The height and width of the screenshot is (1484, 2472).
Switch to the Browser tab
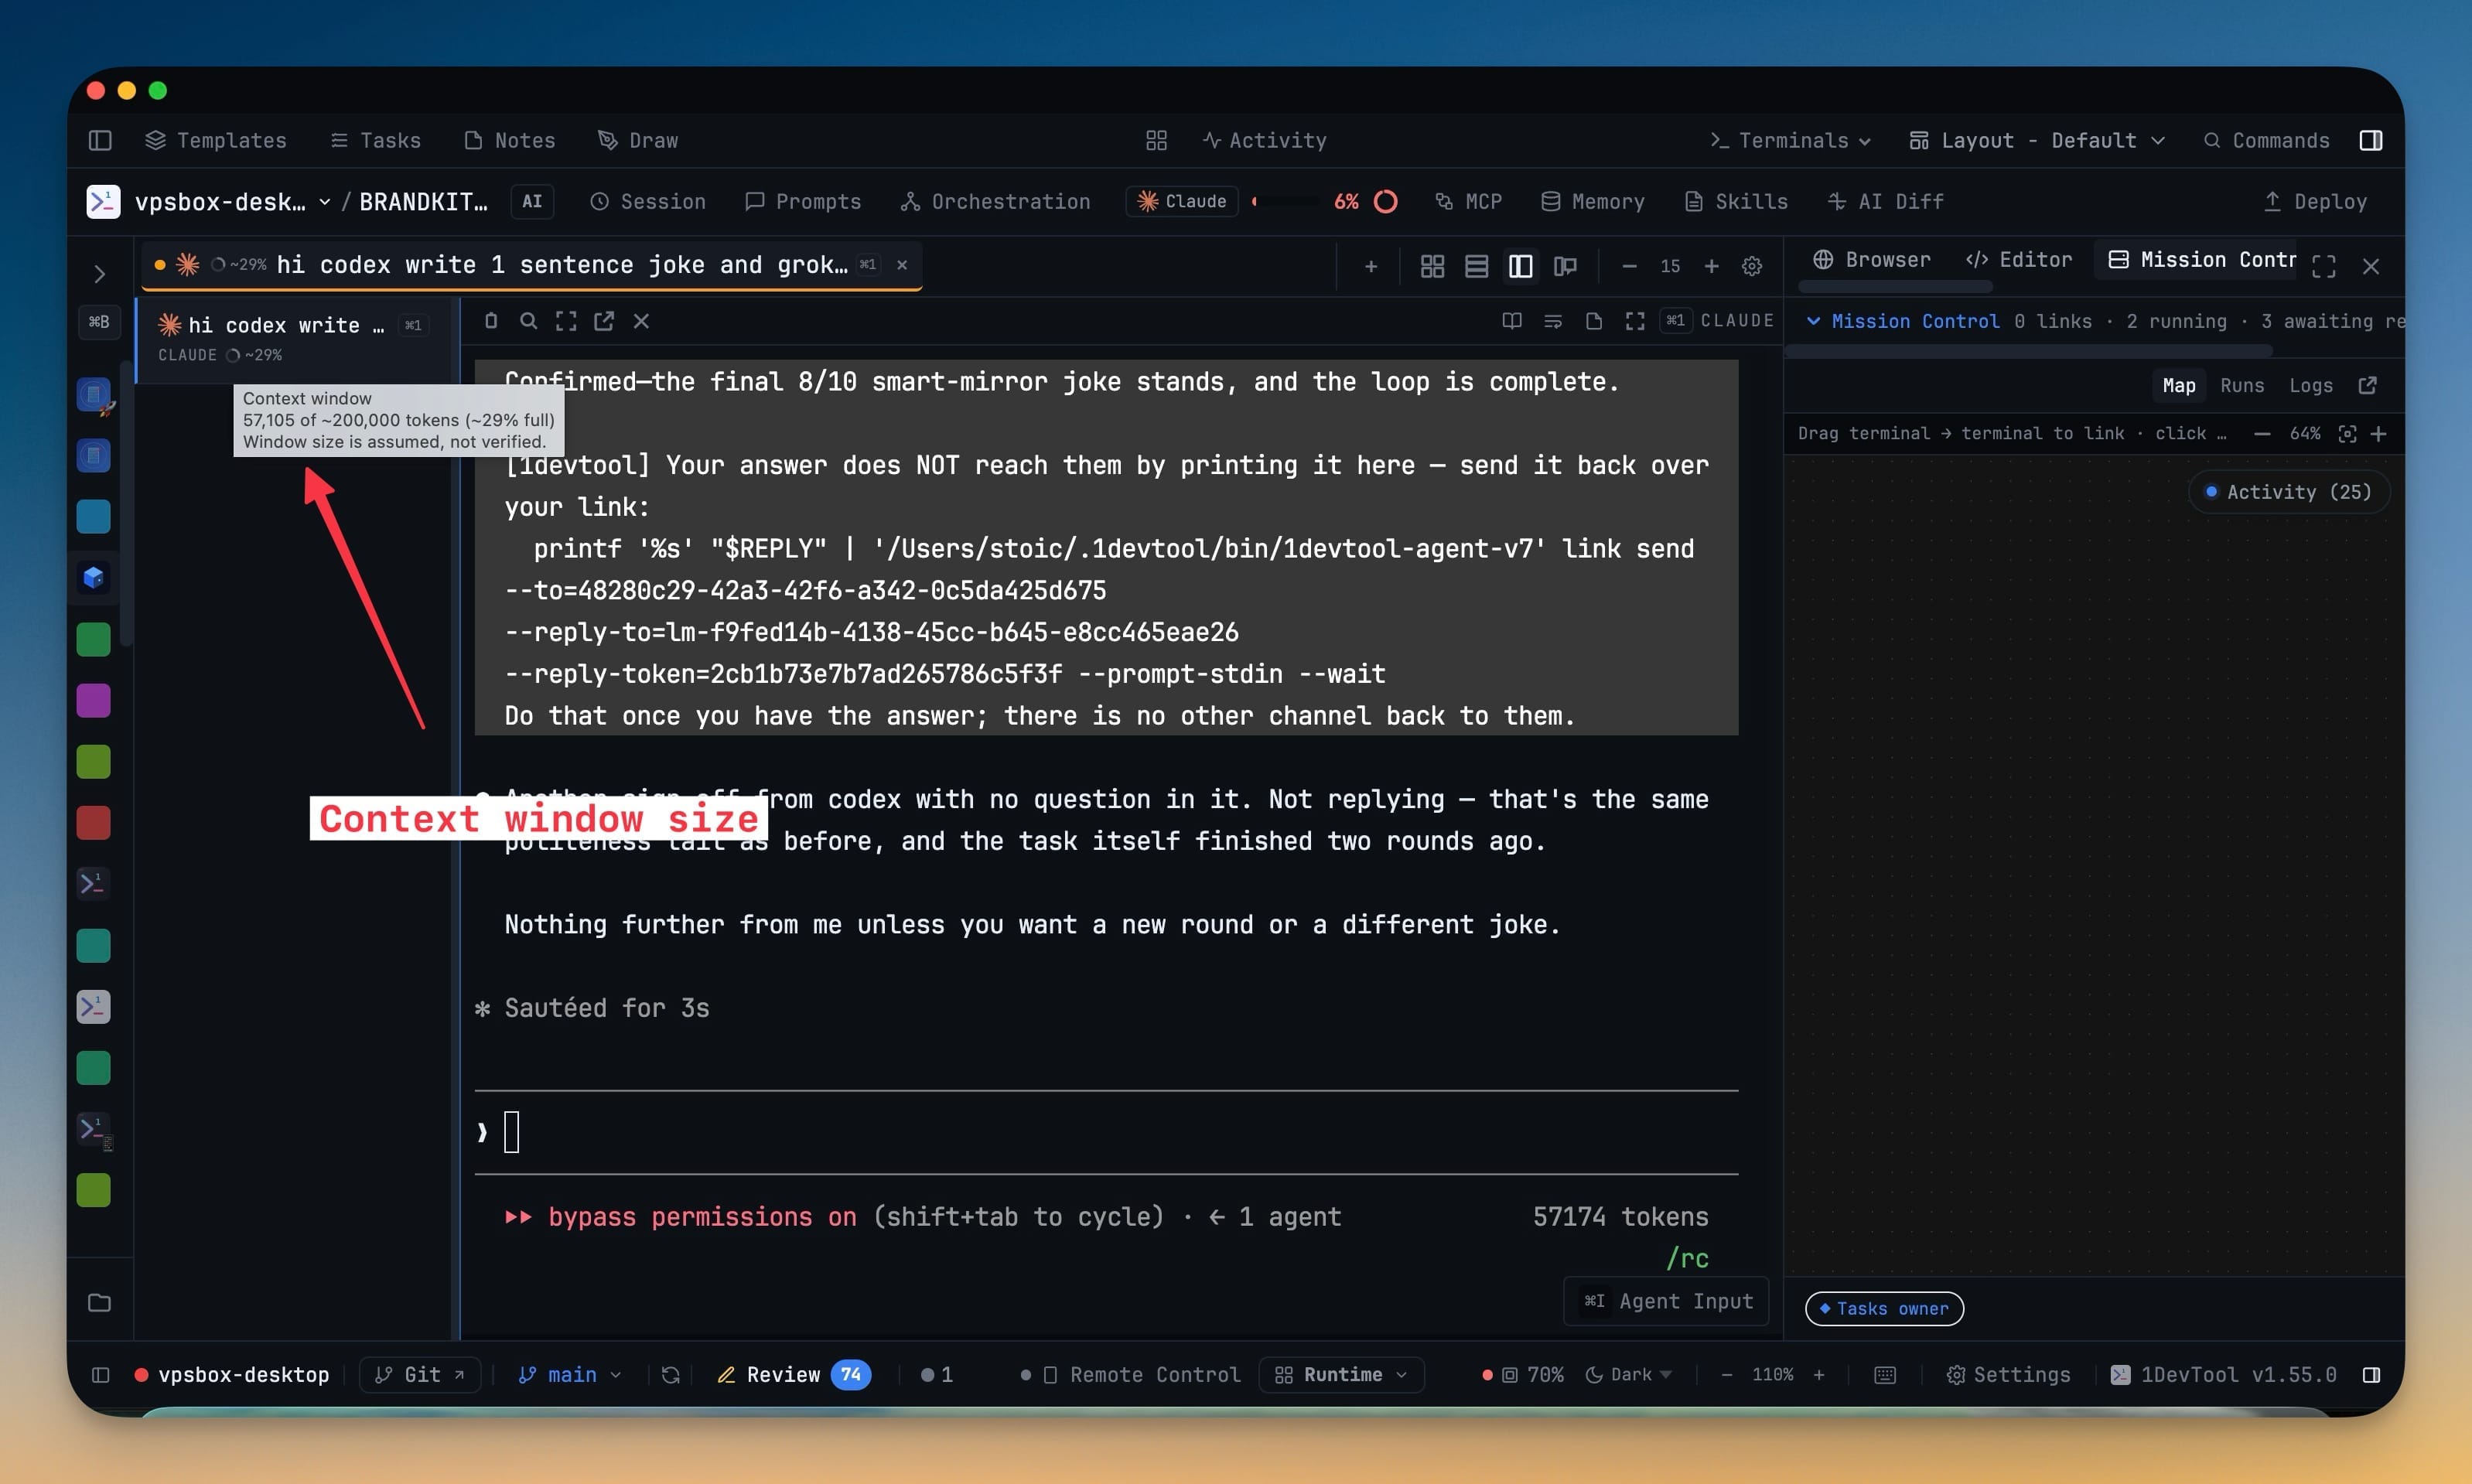click(x=1872, y=260)
